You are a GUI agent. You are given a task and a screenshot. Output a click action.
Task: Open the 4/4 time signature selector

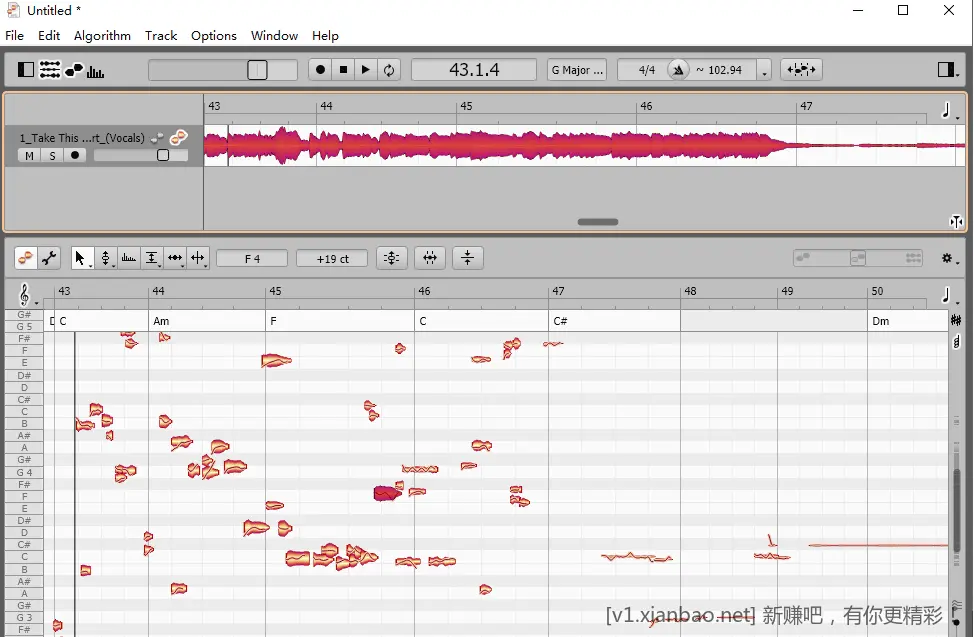[647, 69]
